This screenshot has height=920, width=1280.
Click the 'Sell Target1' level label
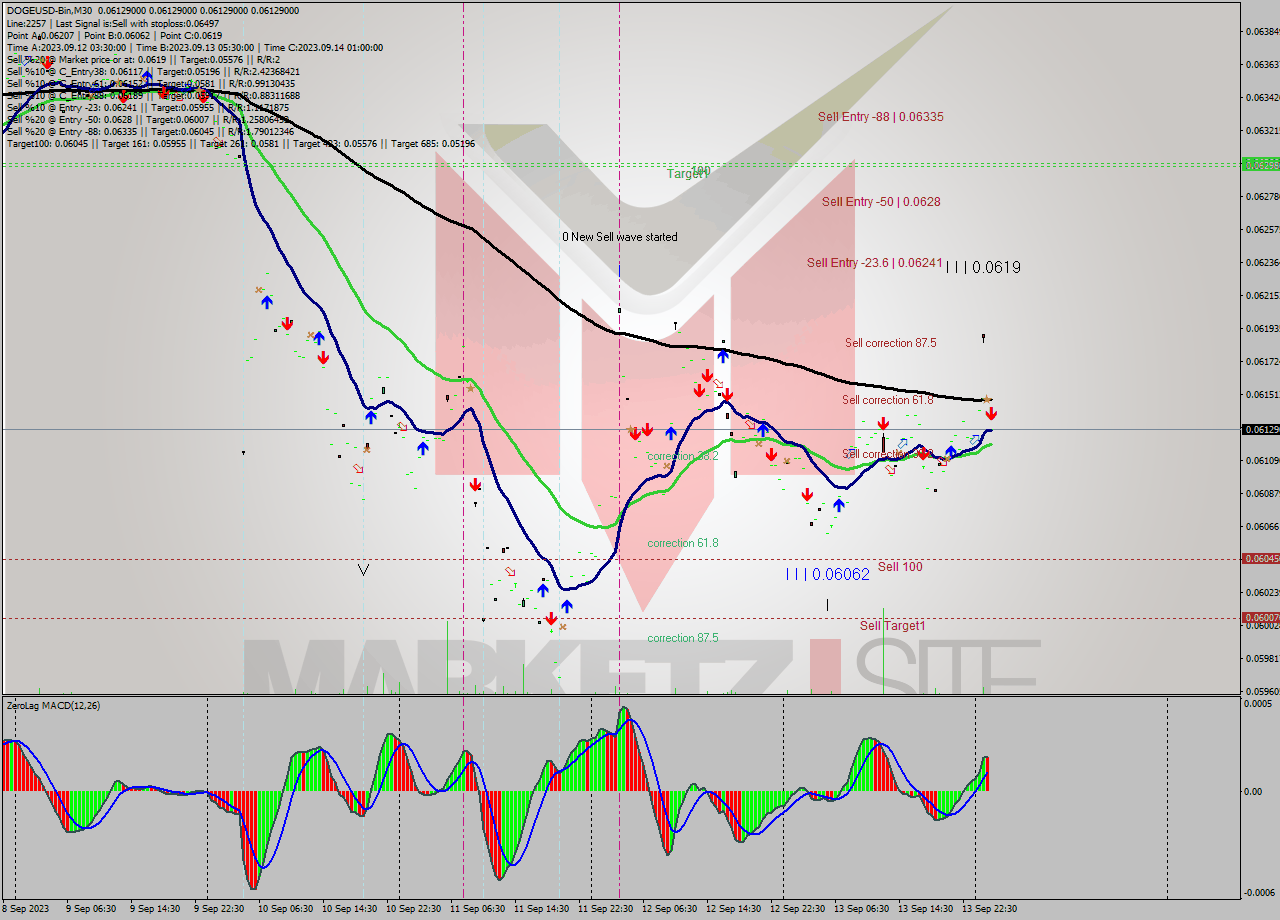point(893,626)
